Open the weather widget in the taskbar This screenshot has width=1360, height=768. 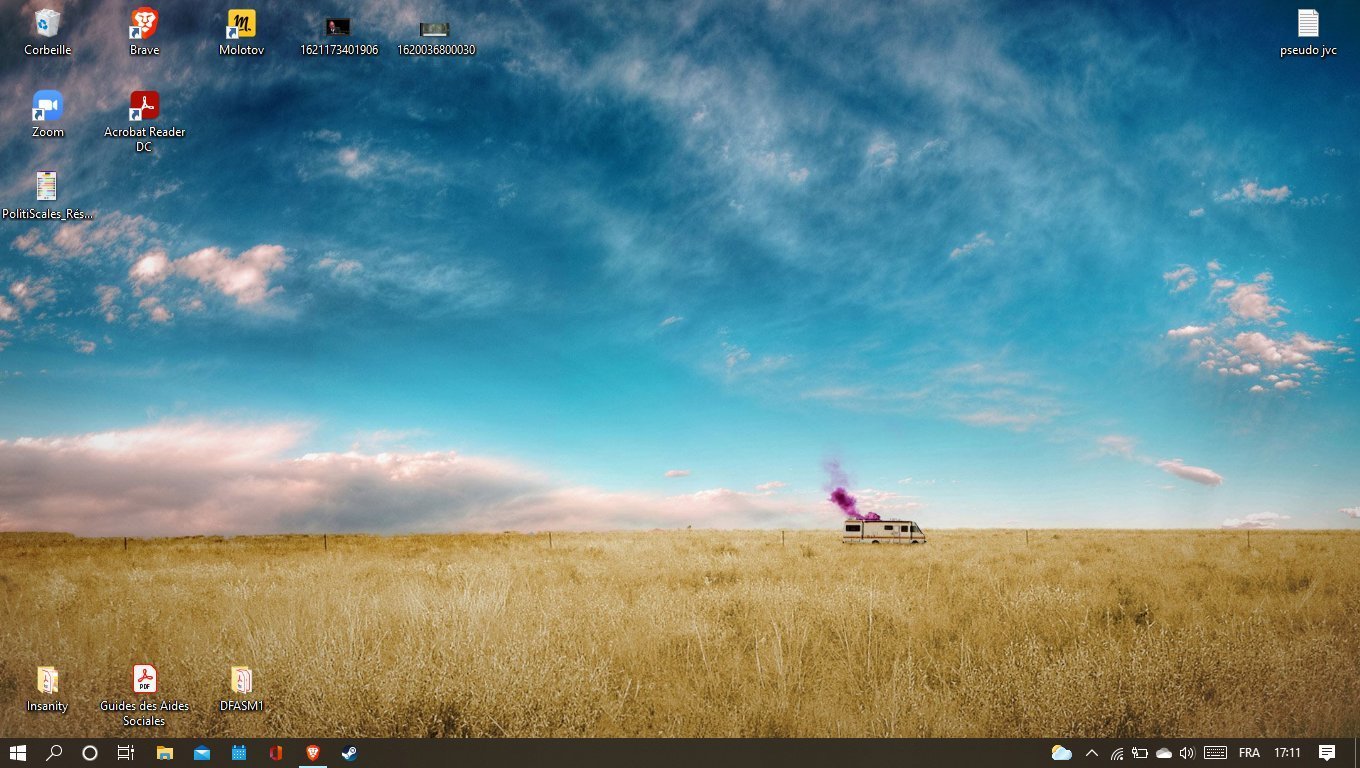coord(1061,753)
